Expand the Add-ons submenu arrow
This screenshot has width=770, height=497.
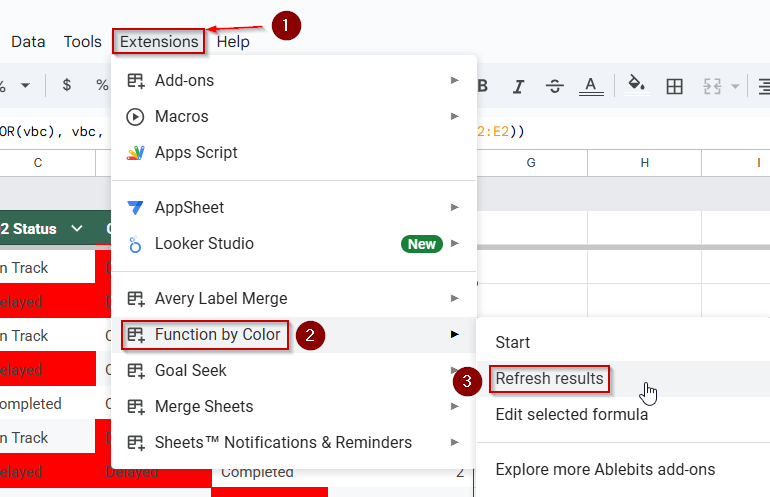pos(455,80)
